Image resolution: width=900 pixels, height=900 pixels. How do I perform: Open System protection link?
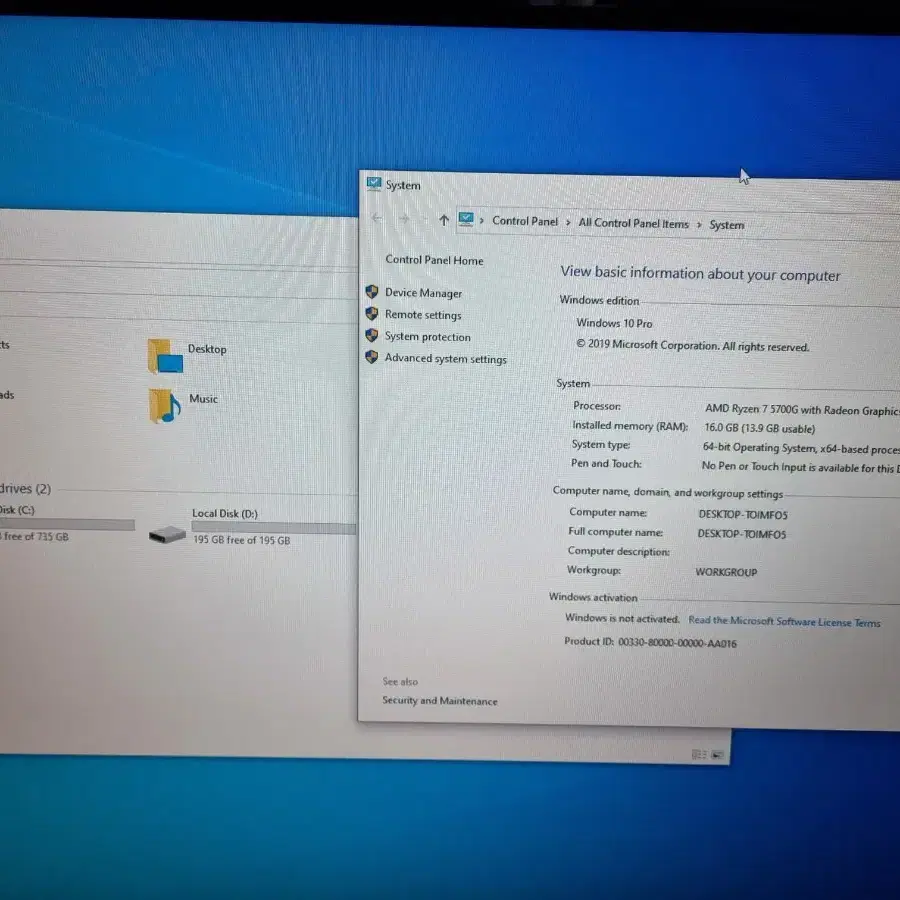click(x=427, y=336)
